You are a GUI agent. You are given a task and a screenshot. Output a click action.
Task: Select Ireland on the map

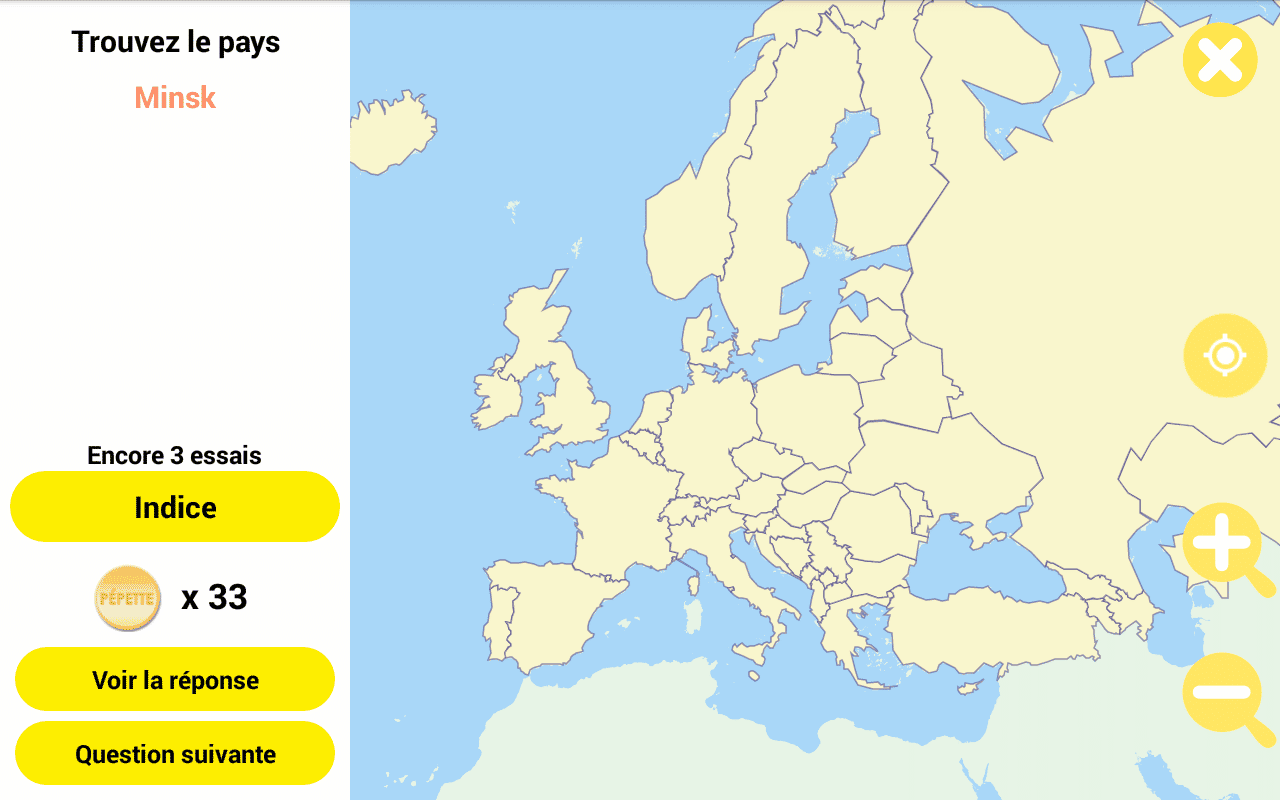point(497,397)
